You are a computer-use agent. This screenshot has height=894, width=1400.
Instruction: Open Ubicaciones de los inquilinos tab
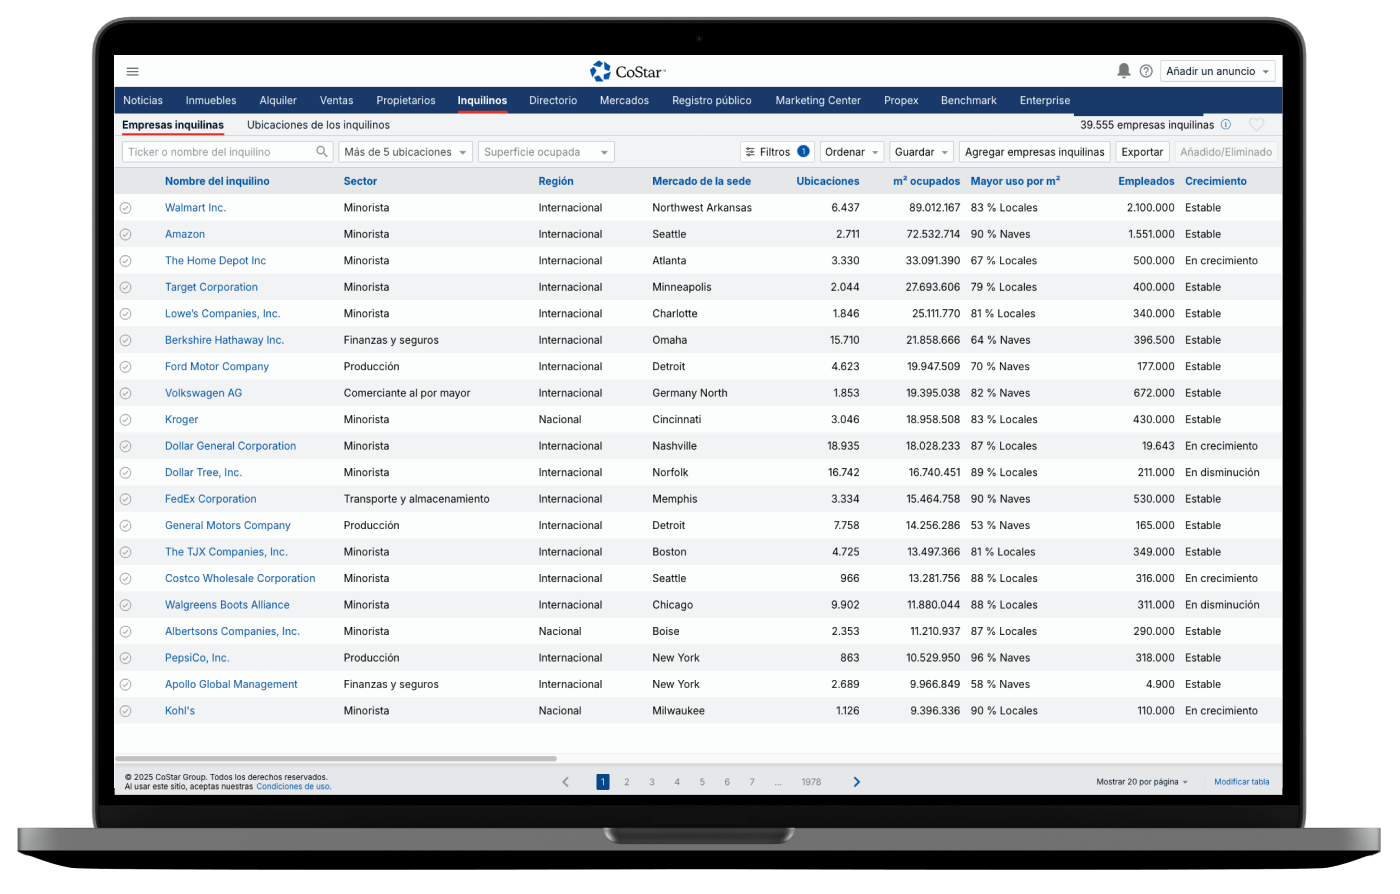click(x=318, y=125)
